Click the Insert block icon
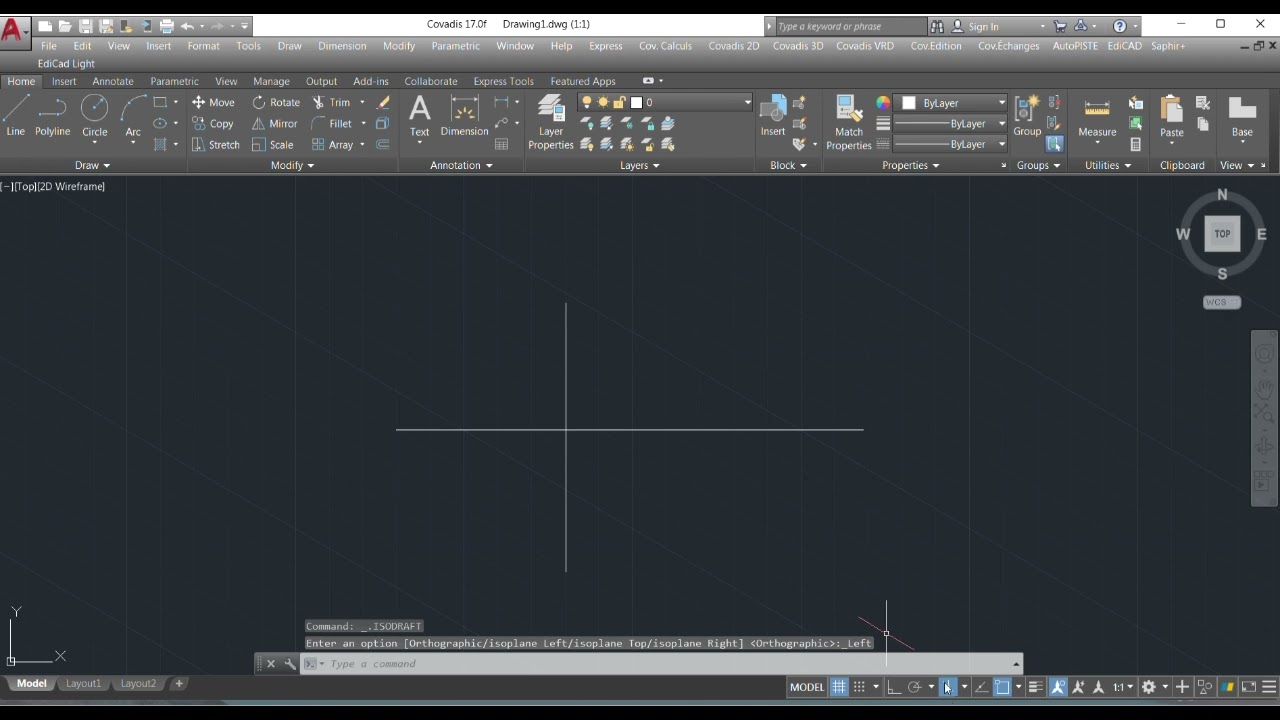Image resolution: width=1280 pixels, height=720 pixels. [773, 116]
